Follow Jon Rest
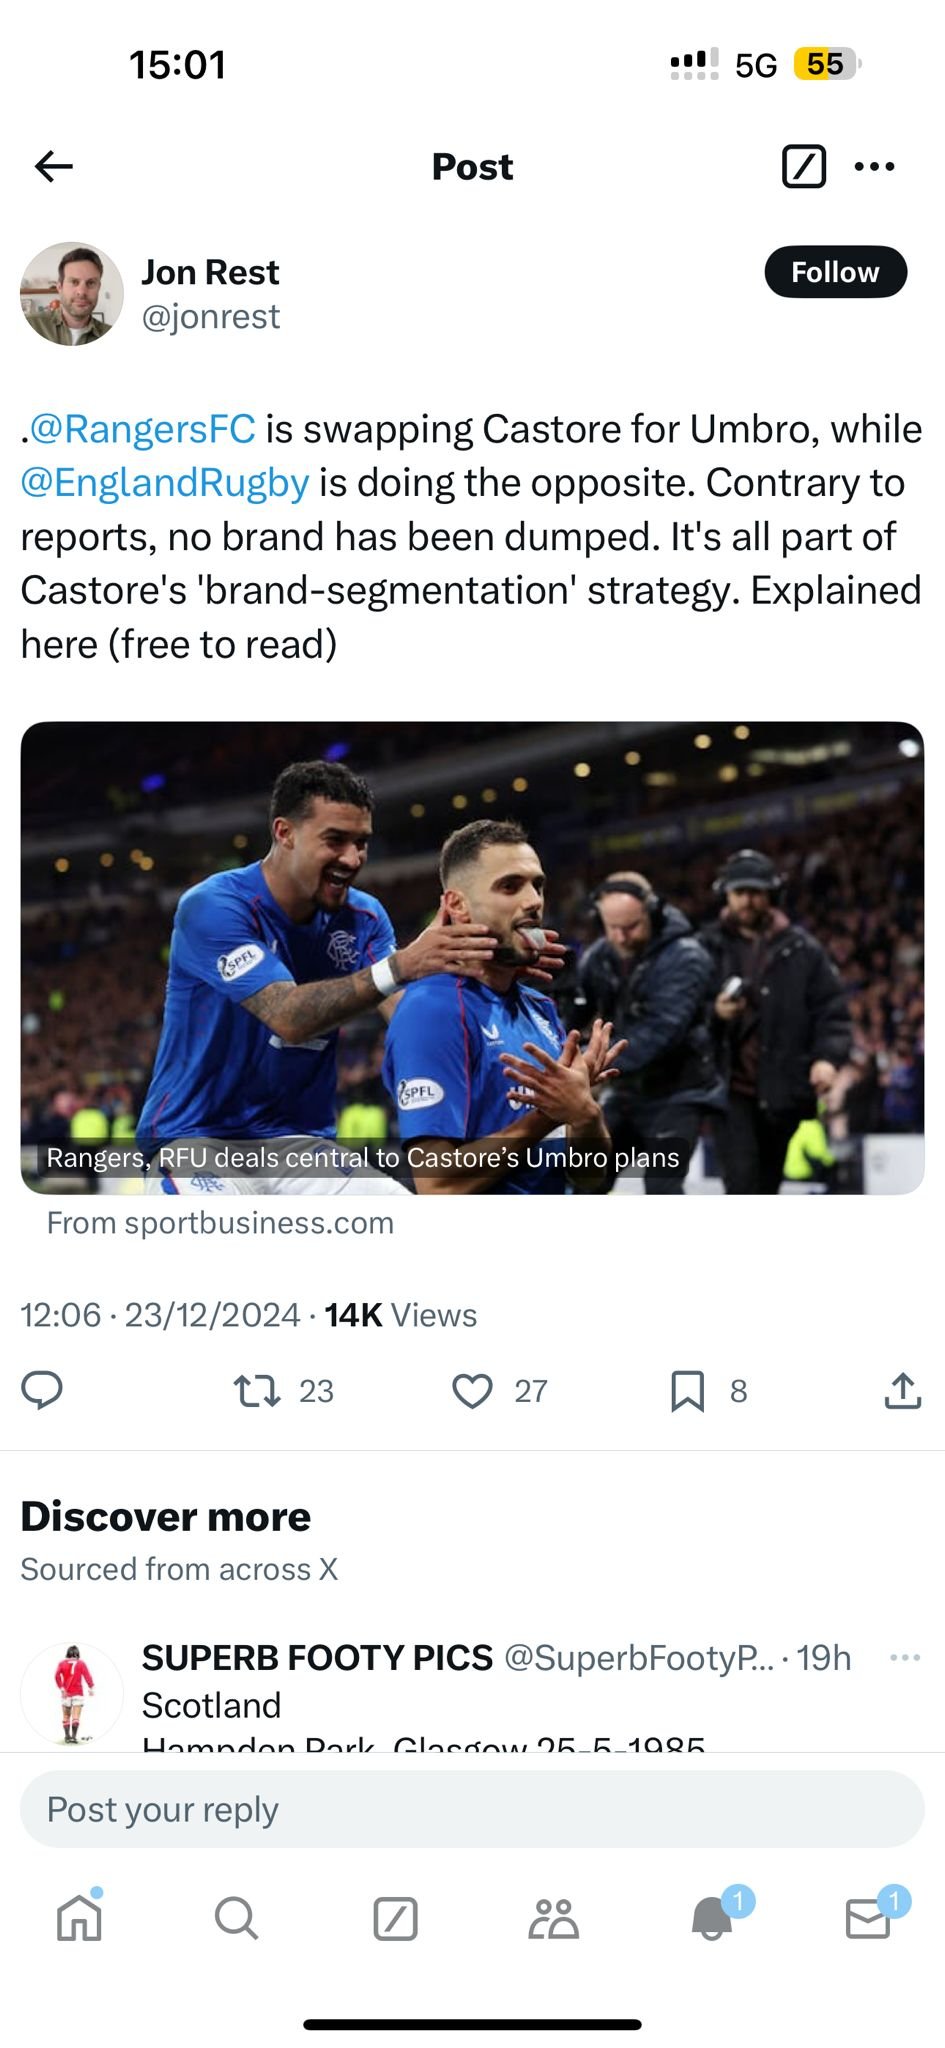Viewport: 945px width, 2048px height. click(835, 272)
